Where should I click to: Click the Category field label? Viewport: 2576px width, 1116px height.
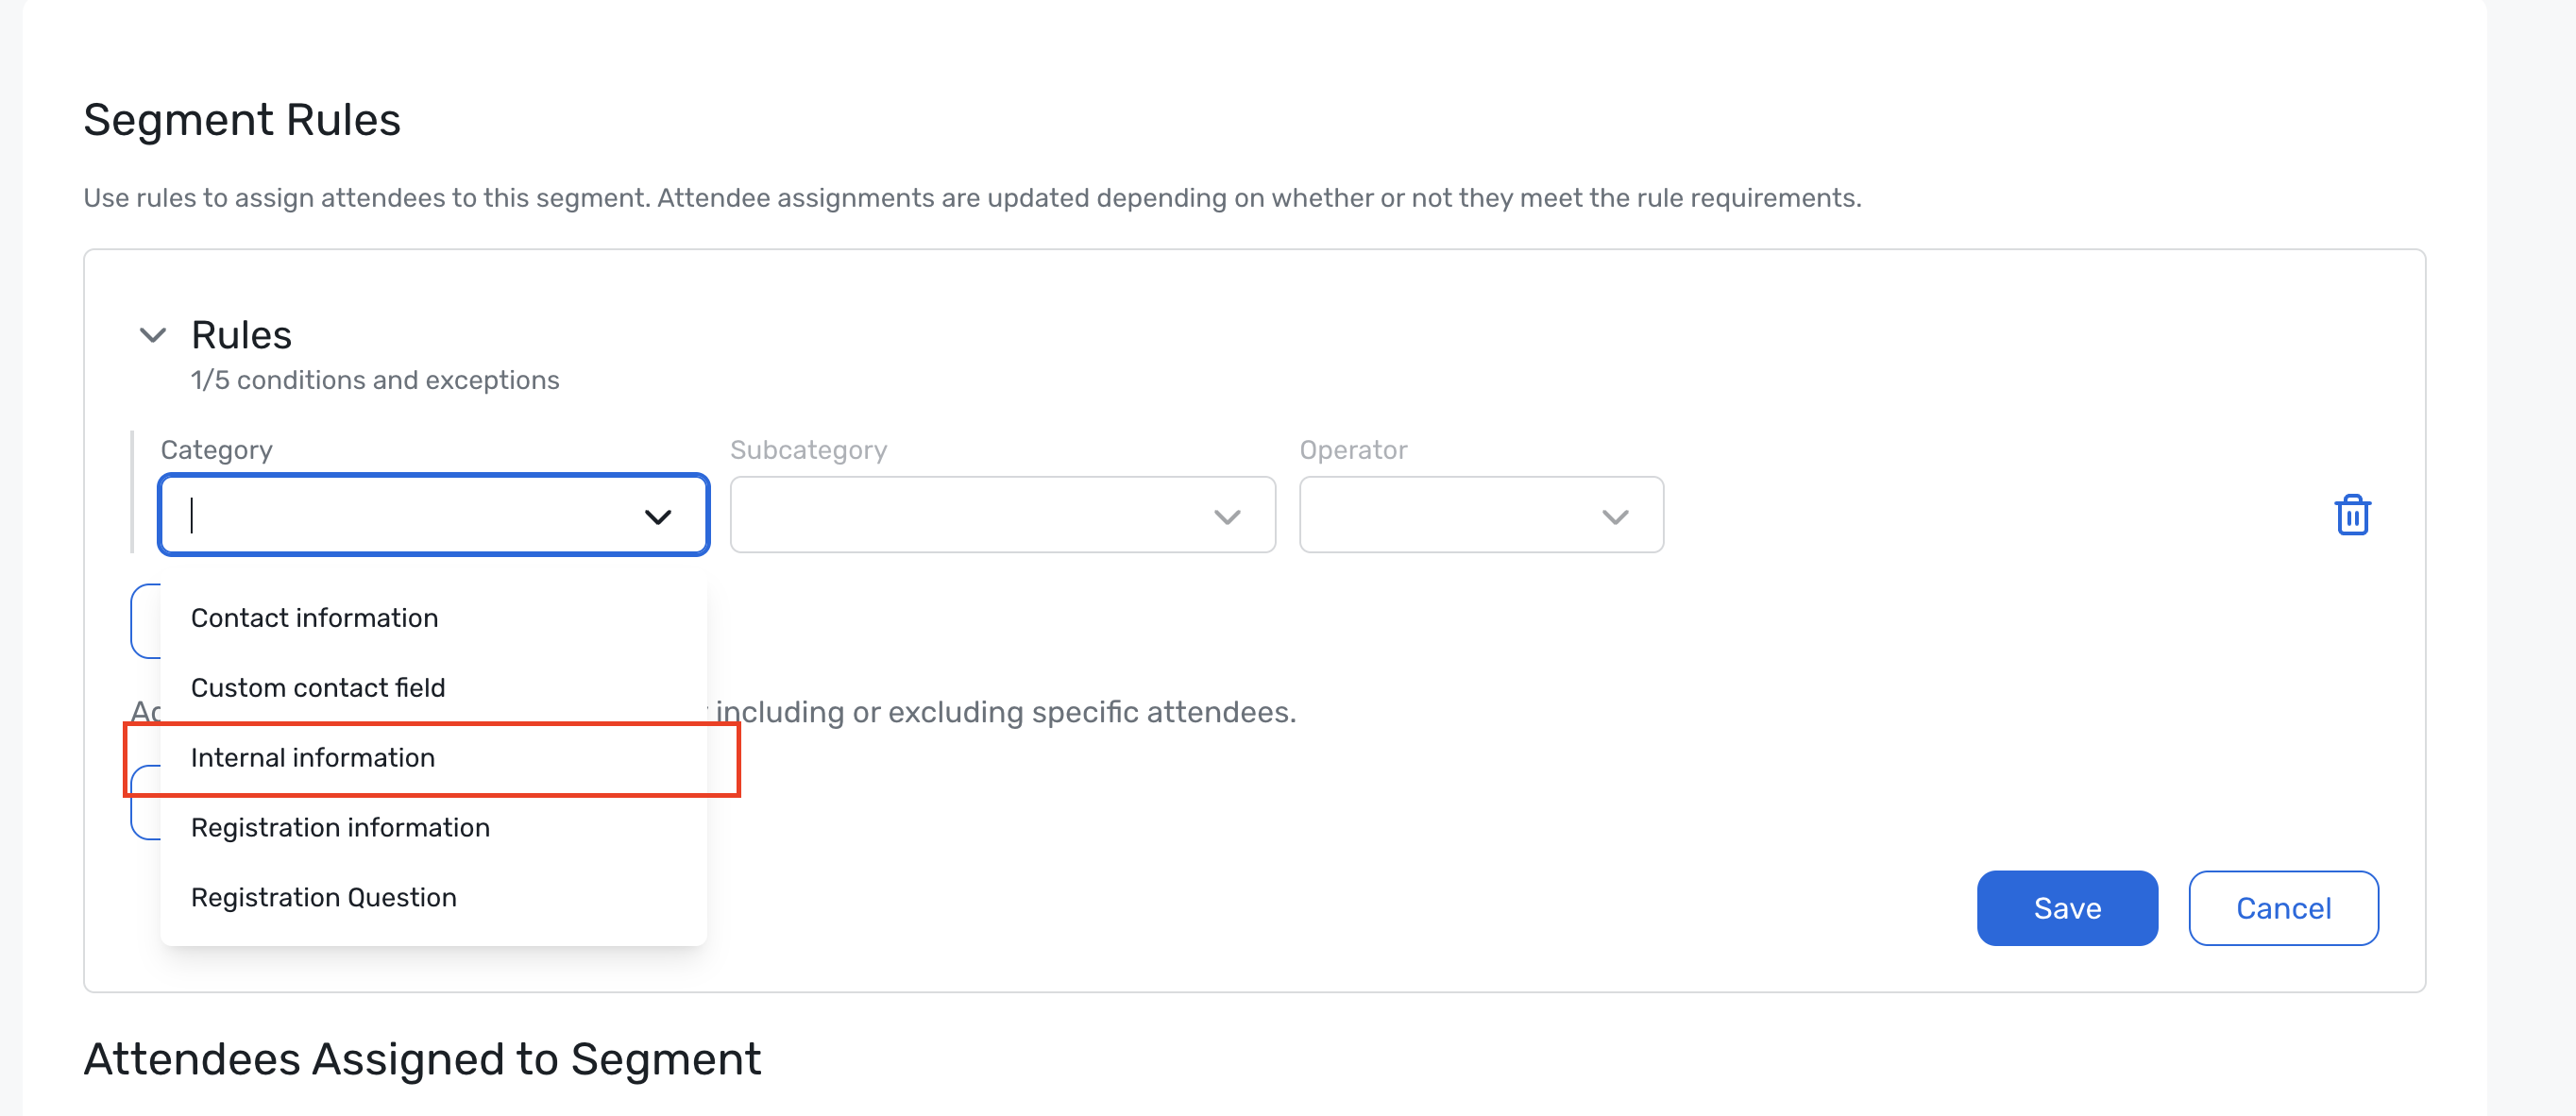(x=216, y=451)
